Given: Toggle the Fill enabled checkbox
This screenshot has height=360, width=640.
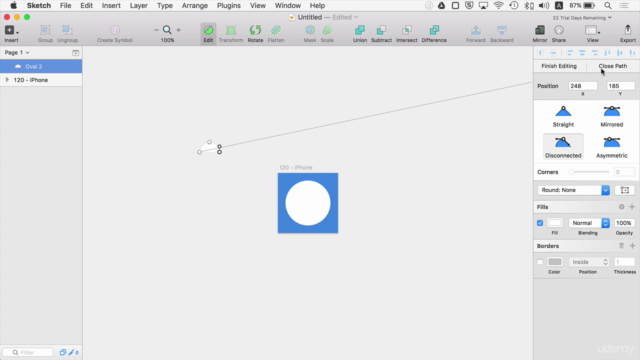Looking at the screenshot, I should click(540, 223).
